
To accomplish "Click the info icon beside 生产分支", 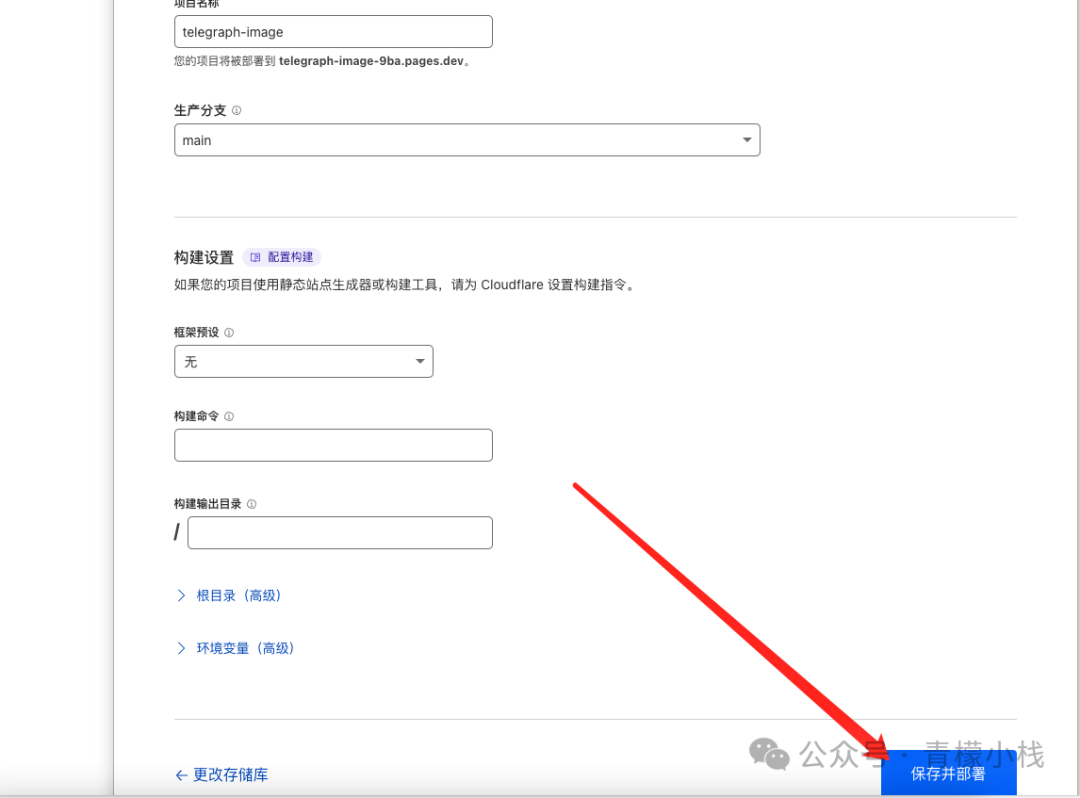I will 236,110.
